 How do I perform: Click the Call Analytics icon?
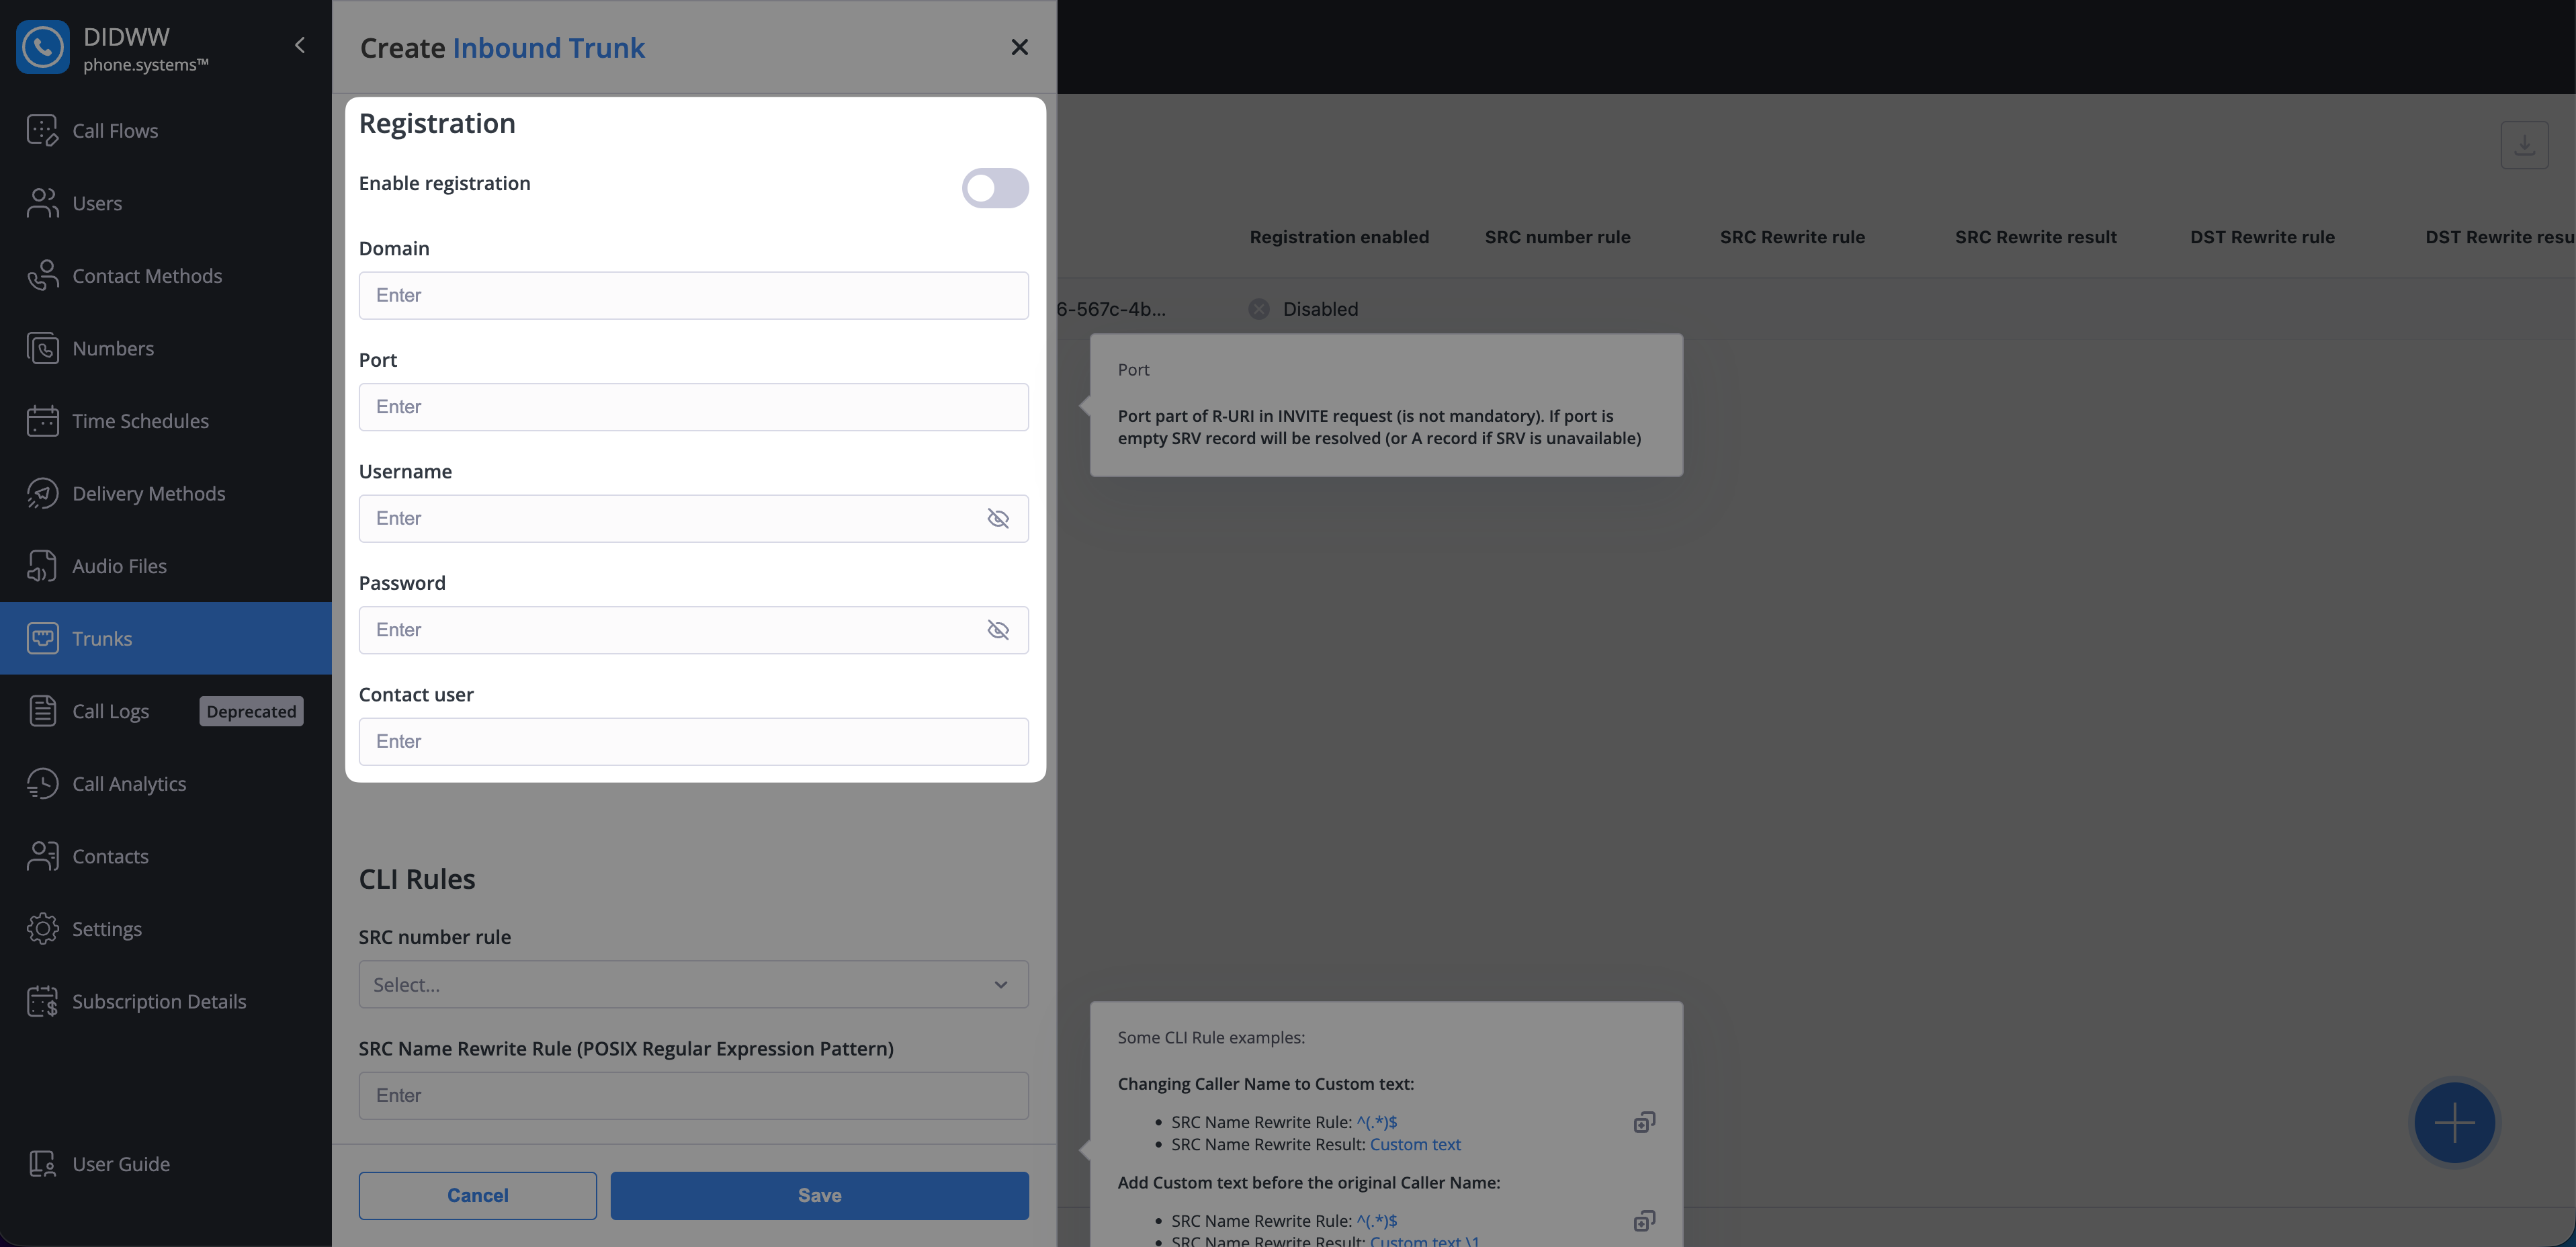pyautogui.click(x=42, y=784)
